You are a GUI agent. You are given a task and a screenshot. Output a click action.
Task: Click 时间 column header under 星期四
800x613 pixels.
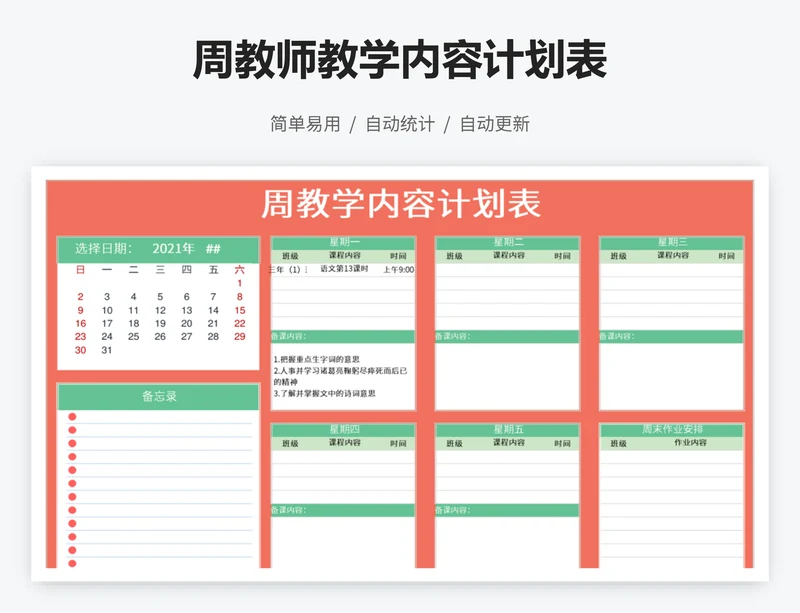coord(398,443)
